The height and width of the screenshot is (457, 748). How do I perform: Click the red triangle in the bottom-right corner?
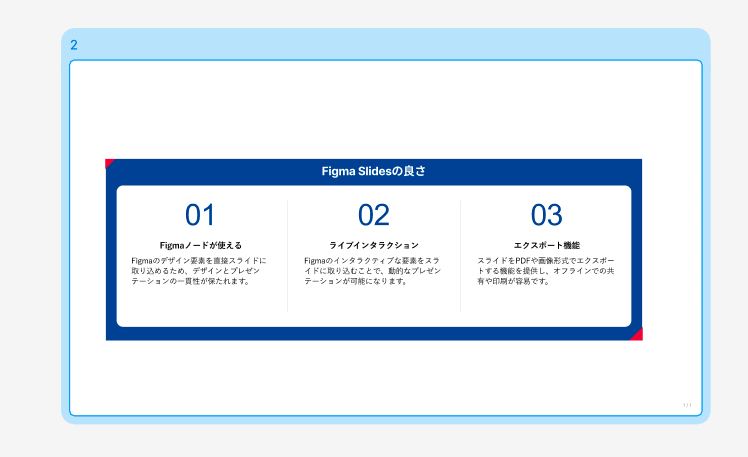tap(638, 335)
